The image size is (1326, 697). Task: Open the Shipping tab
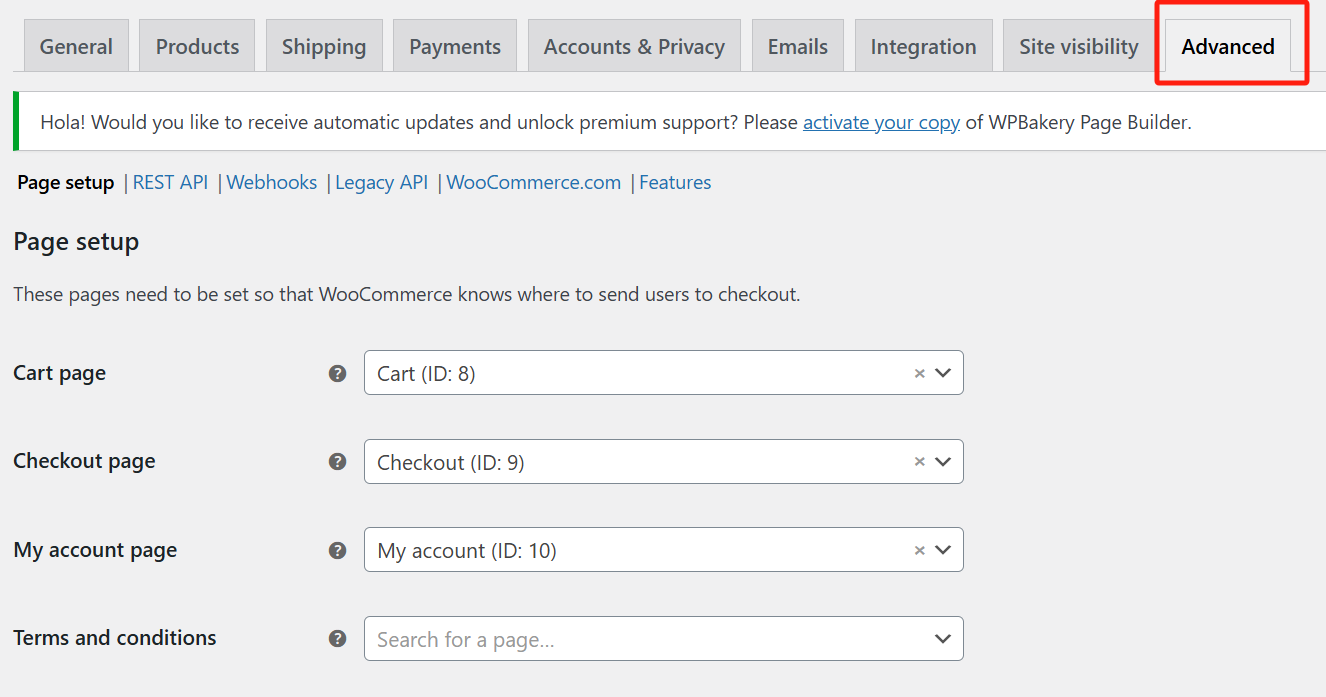tap(324, 46)
